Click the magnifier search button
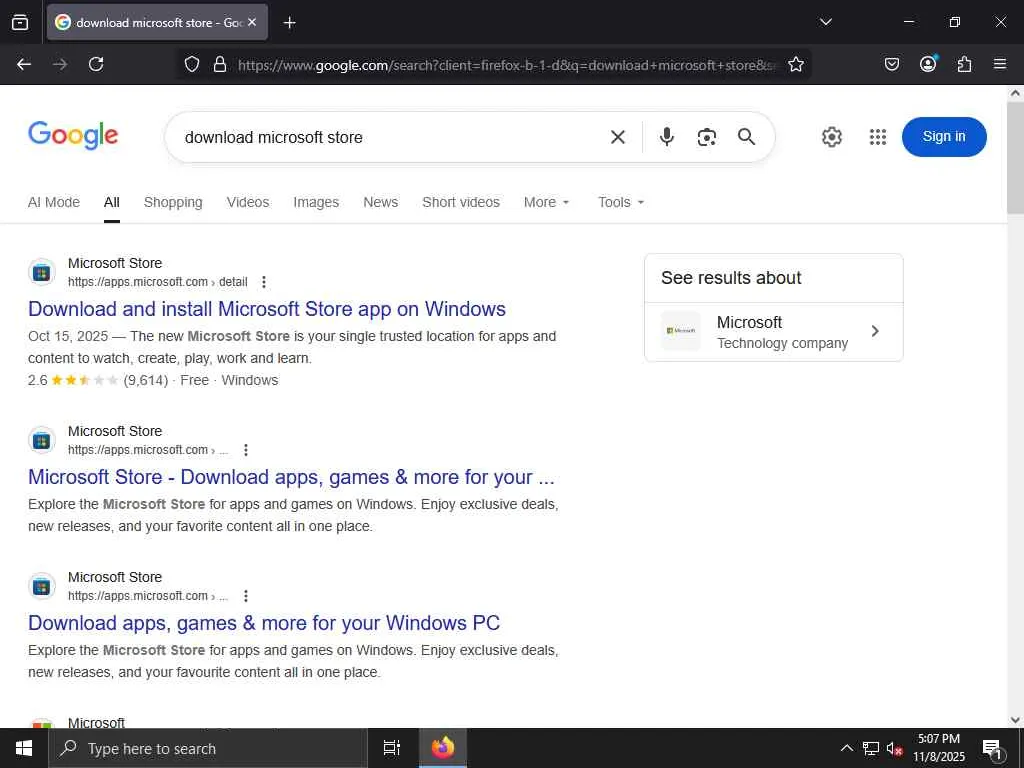This screenshot has height=768, width=1024. click(x=746, y=136)
